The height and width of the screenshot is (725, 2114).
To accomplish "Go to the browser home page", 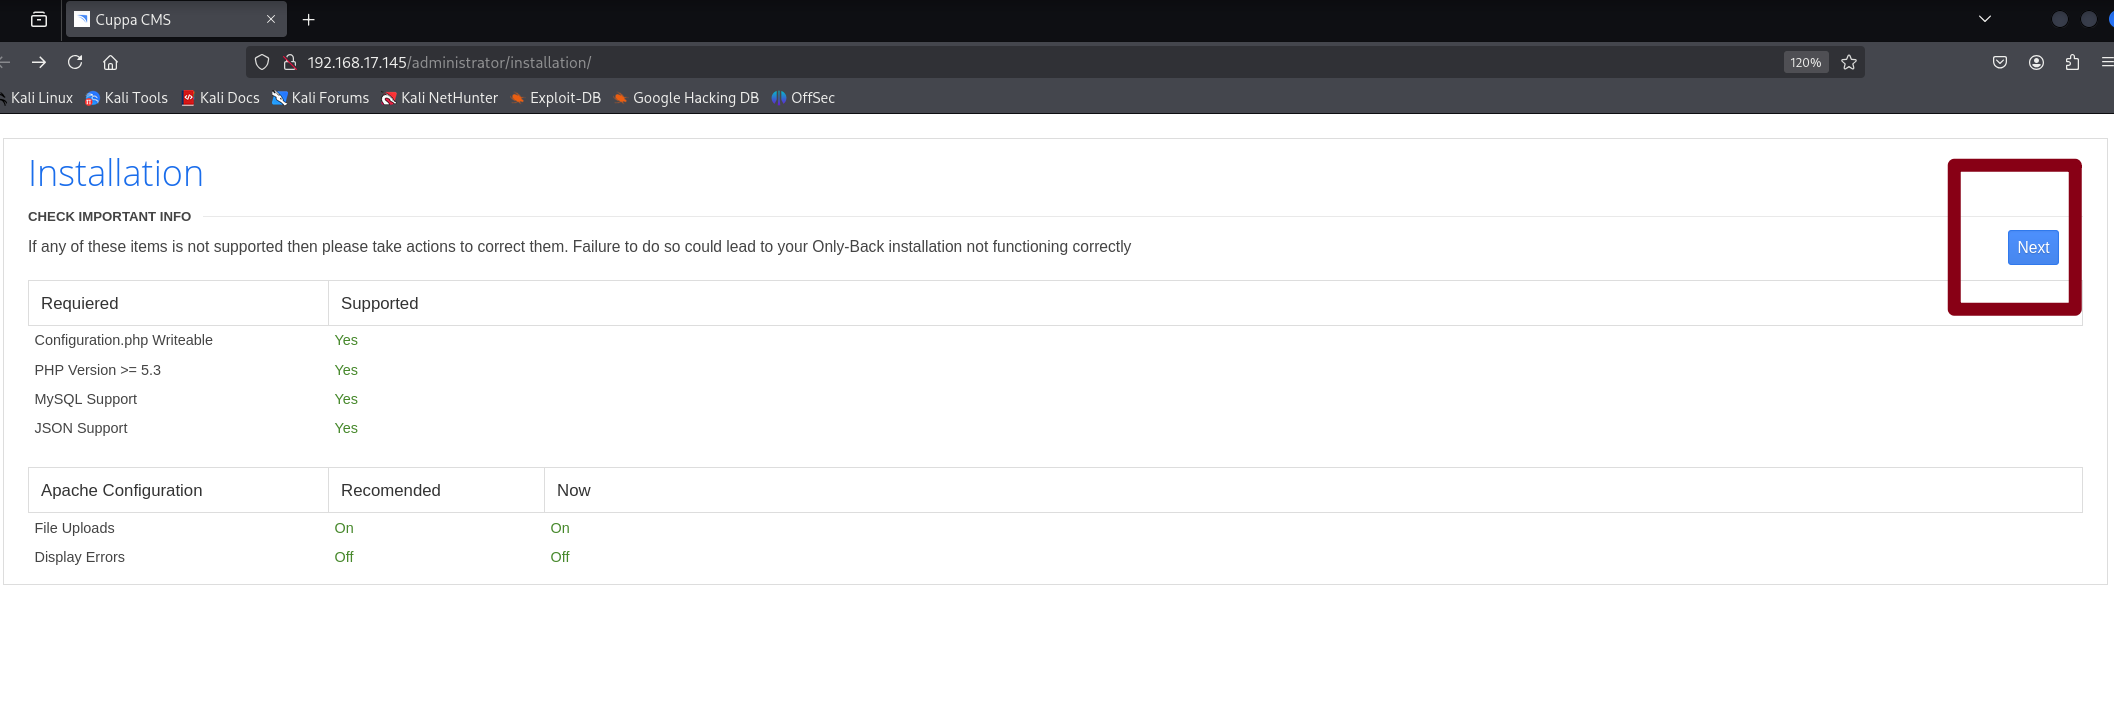I will [x=110, y=62].
